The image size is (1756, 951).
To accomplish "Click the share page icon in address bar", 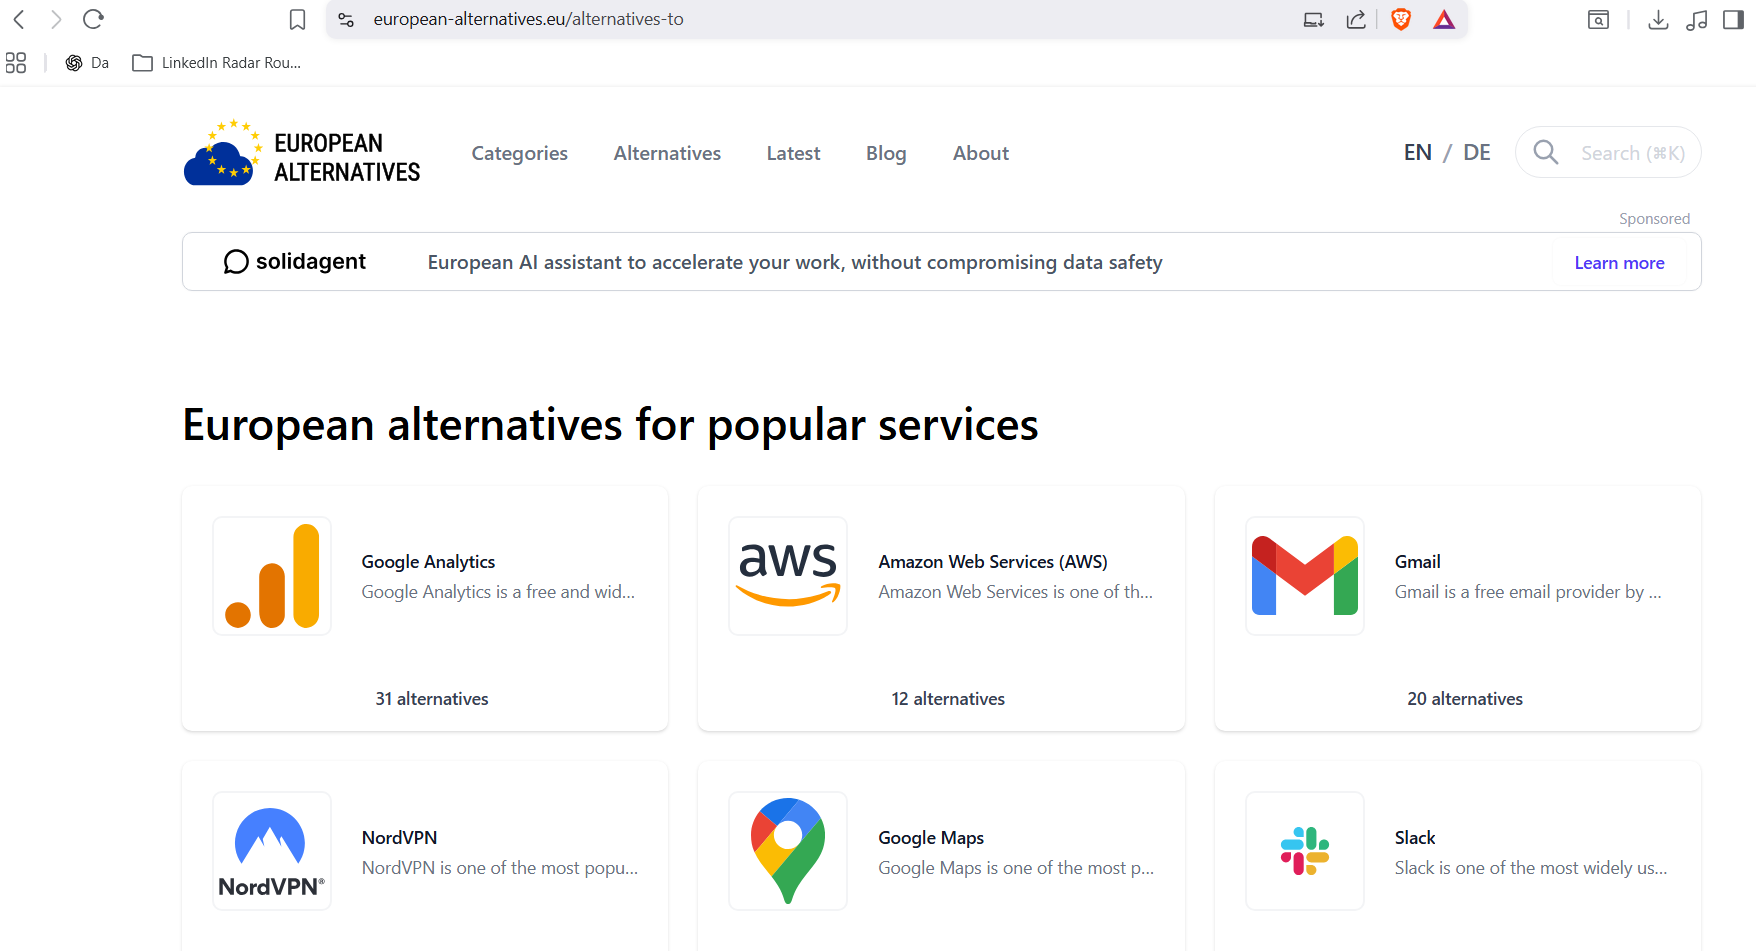I will [1356, 20].
